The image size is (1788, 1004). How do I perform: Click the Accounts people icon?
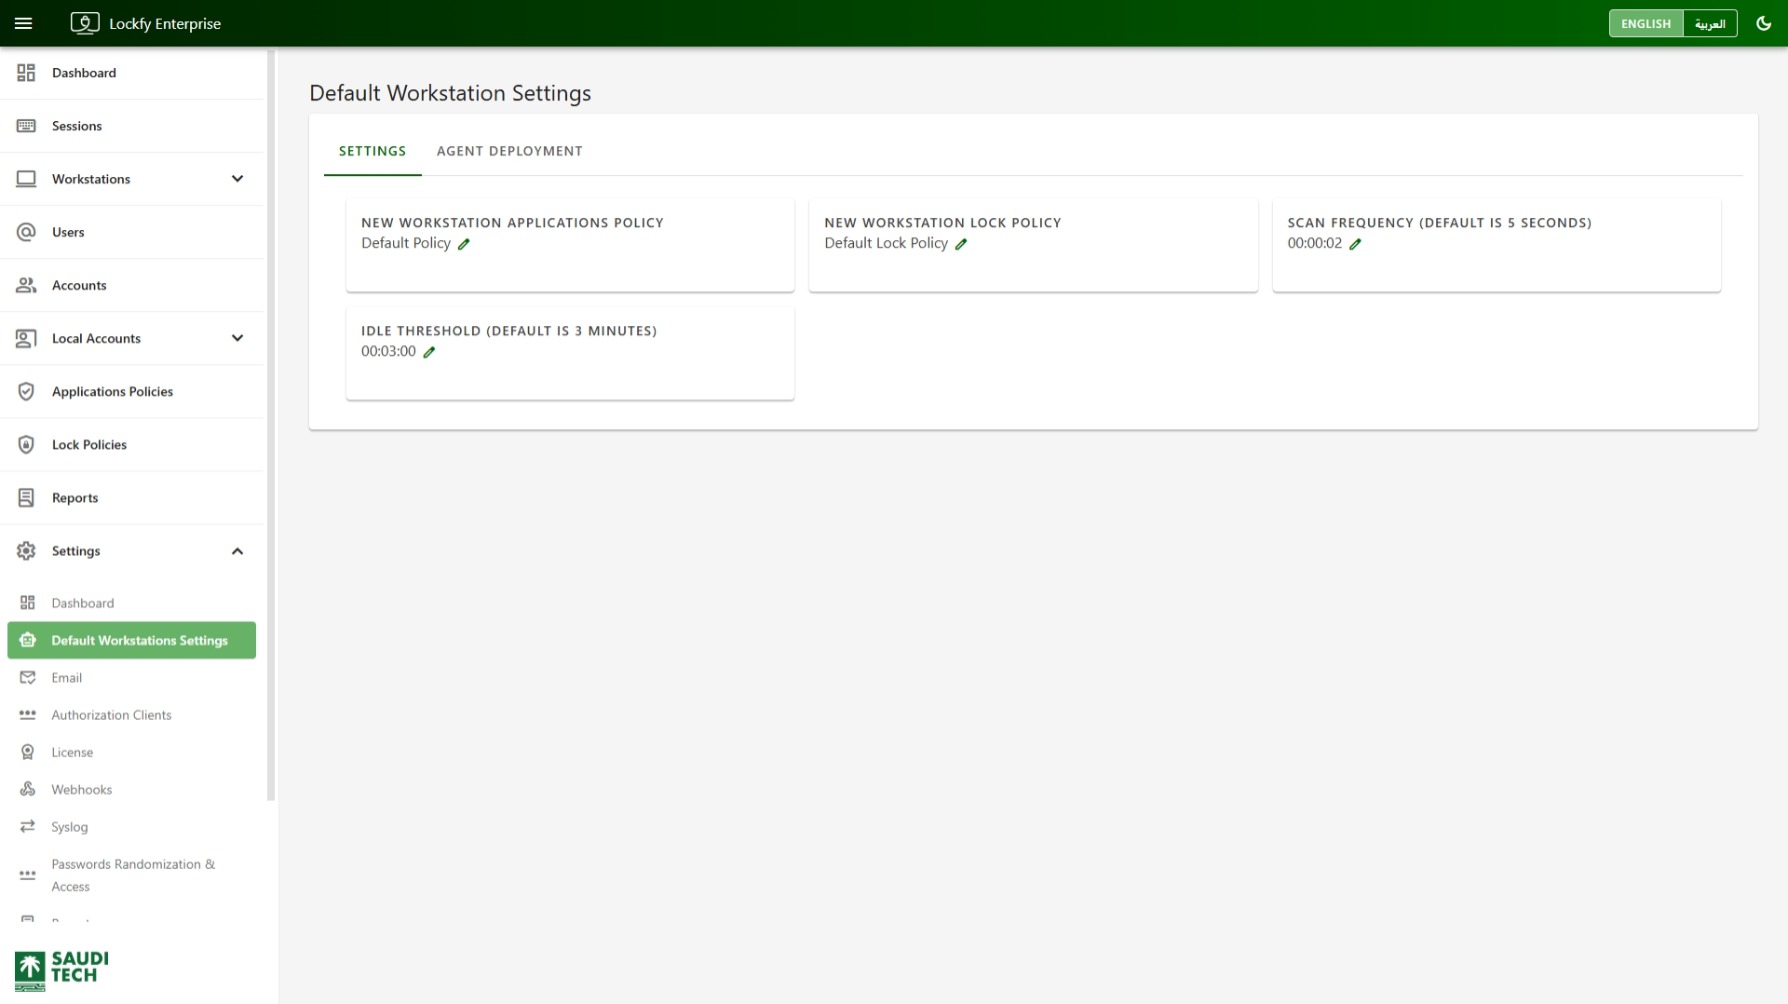click(x=26, y=285)
